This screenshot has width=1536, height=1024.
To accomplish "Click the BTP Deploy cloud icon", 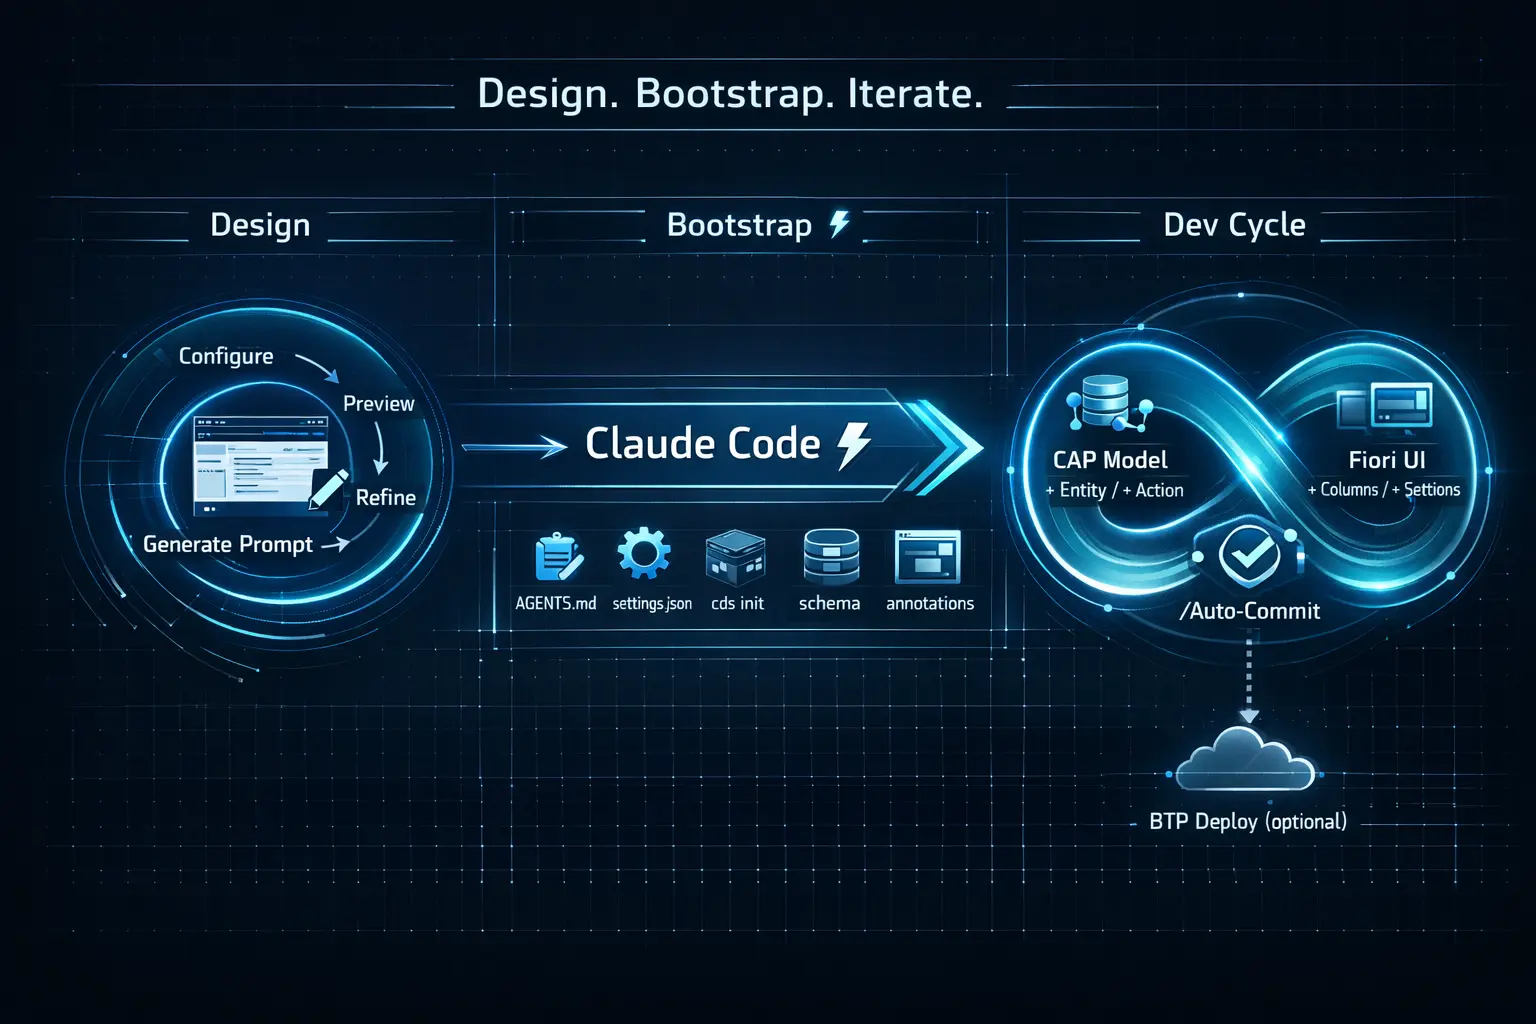I will click(1245, 760).
